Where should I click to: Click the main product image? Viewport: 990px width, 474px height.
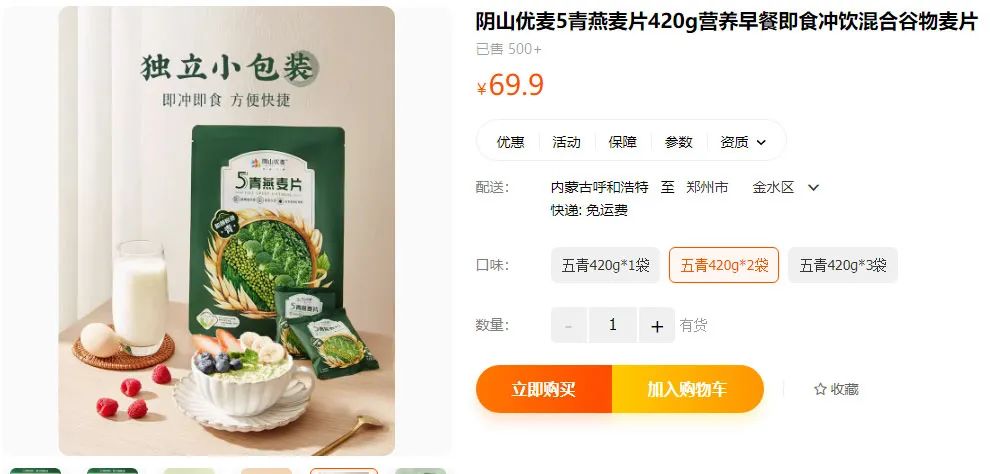[227, 231]
